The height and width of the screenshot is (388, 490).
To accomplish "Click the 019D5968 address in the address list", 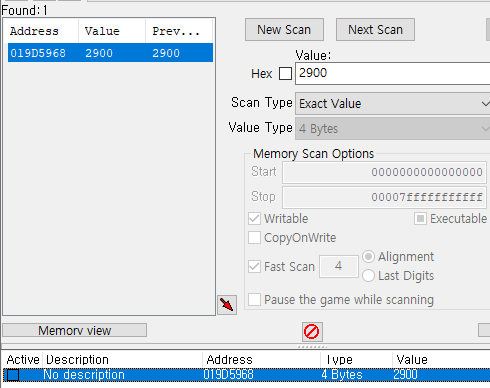I will tap(229, 375).
